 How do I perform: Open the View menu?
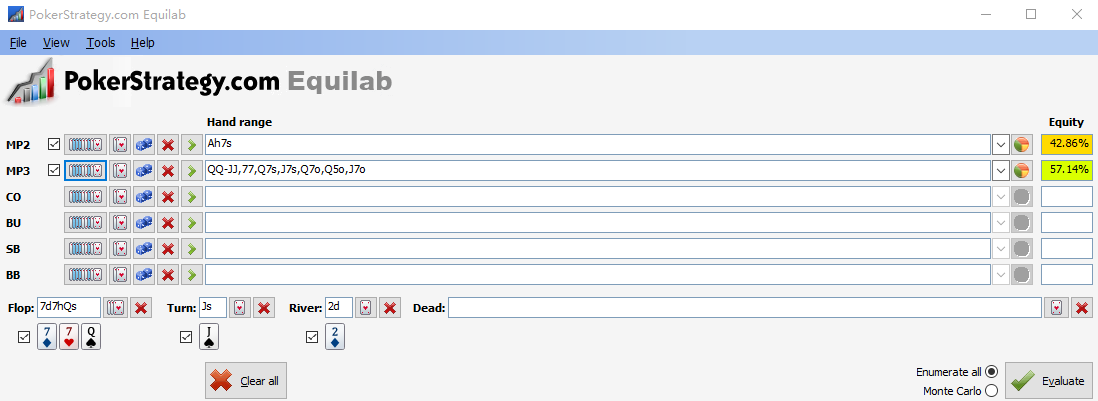(56, 43)
